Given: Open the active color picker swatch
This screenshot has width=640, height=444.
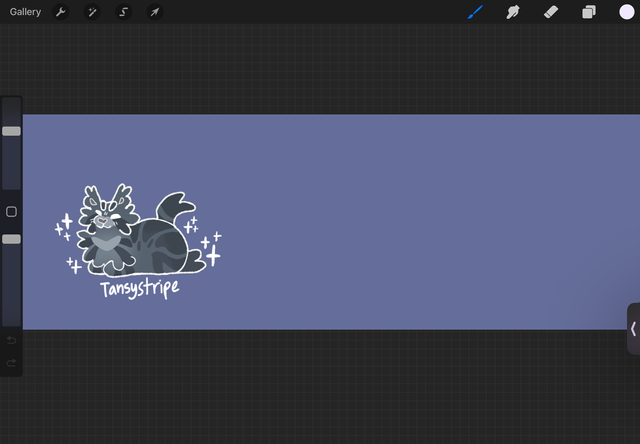Looking at the screenshot, I should (x=627, y=12).
